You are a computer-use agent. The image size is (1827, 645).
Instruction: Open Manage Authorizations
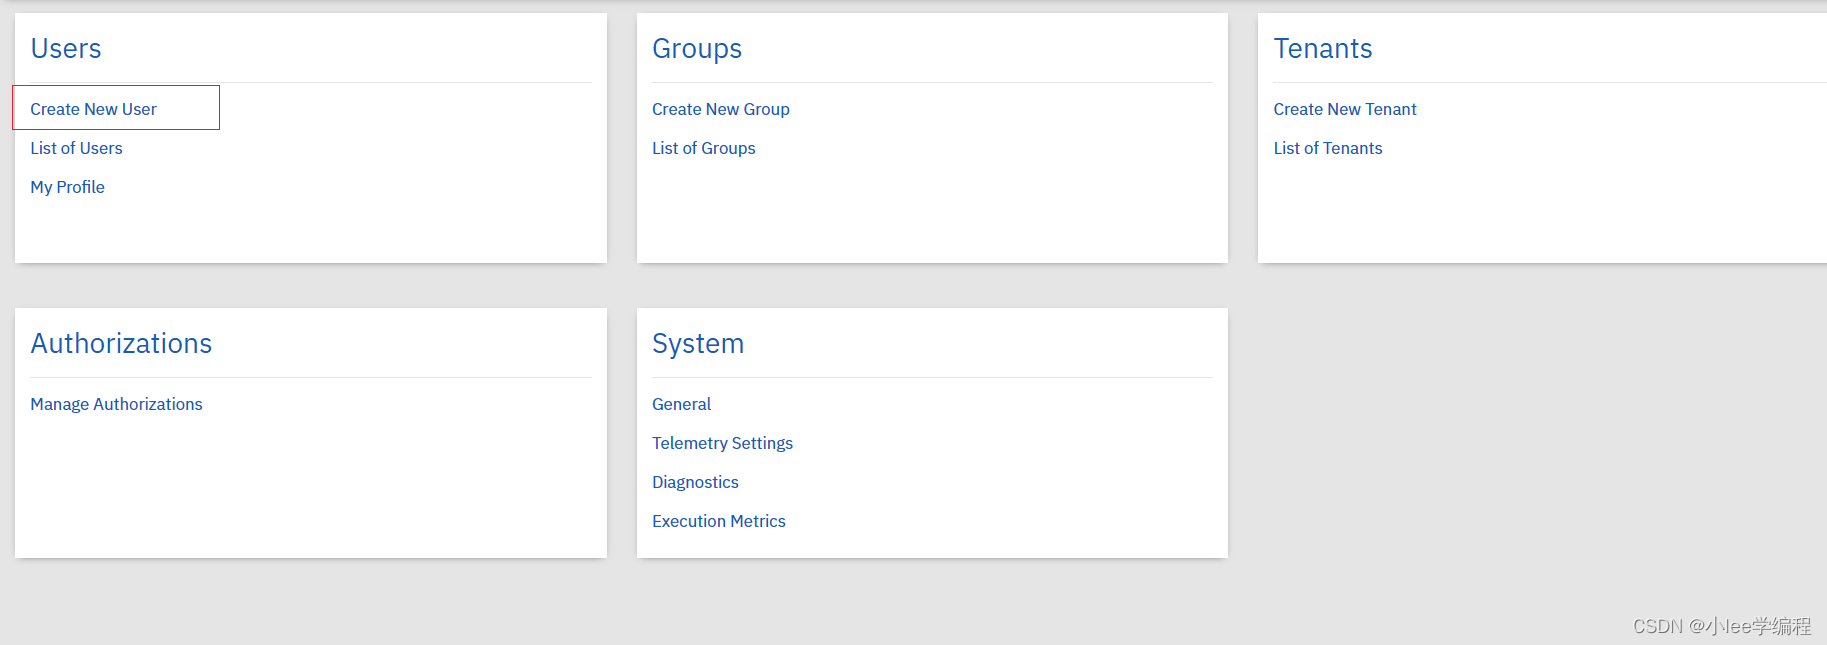116,404
